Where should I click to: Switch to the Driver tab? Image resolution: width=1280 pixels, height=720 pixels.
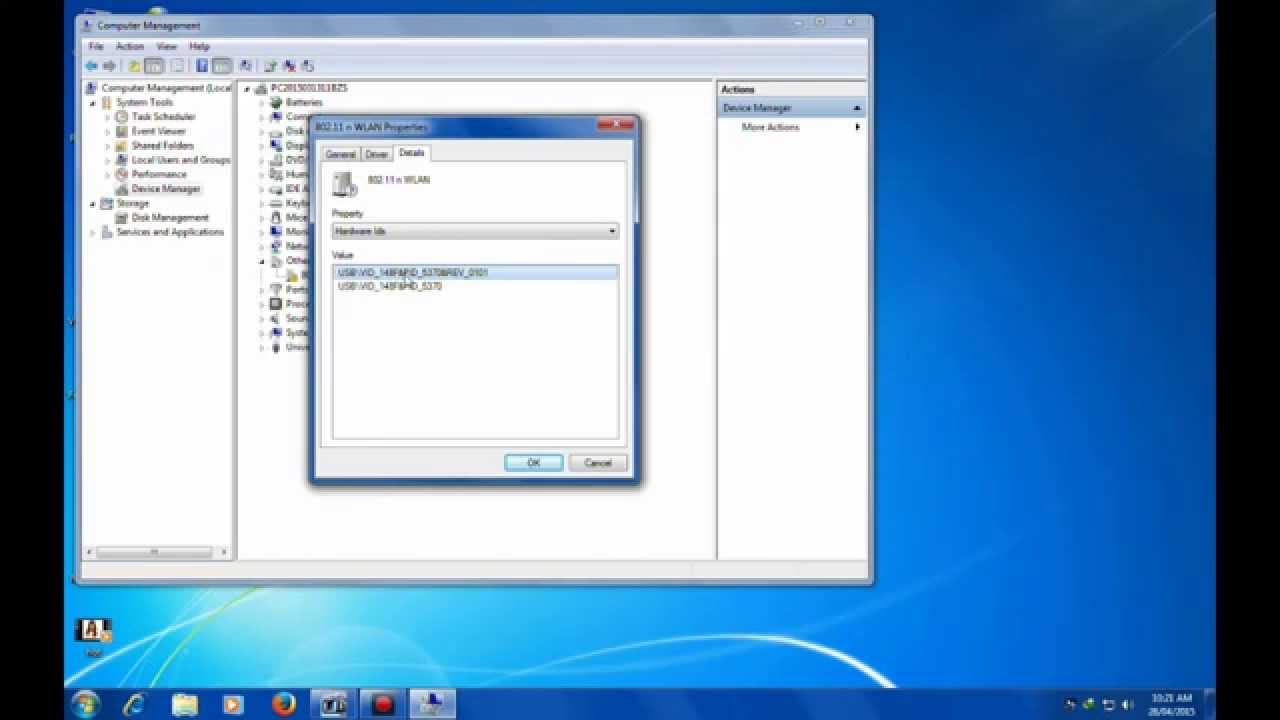pyautogui.click(x=376, y=154)
